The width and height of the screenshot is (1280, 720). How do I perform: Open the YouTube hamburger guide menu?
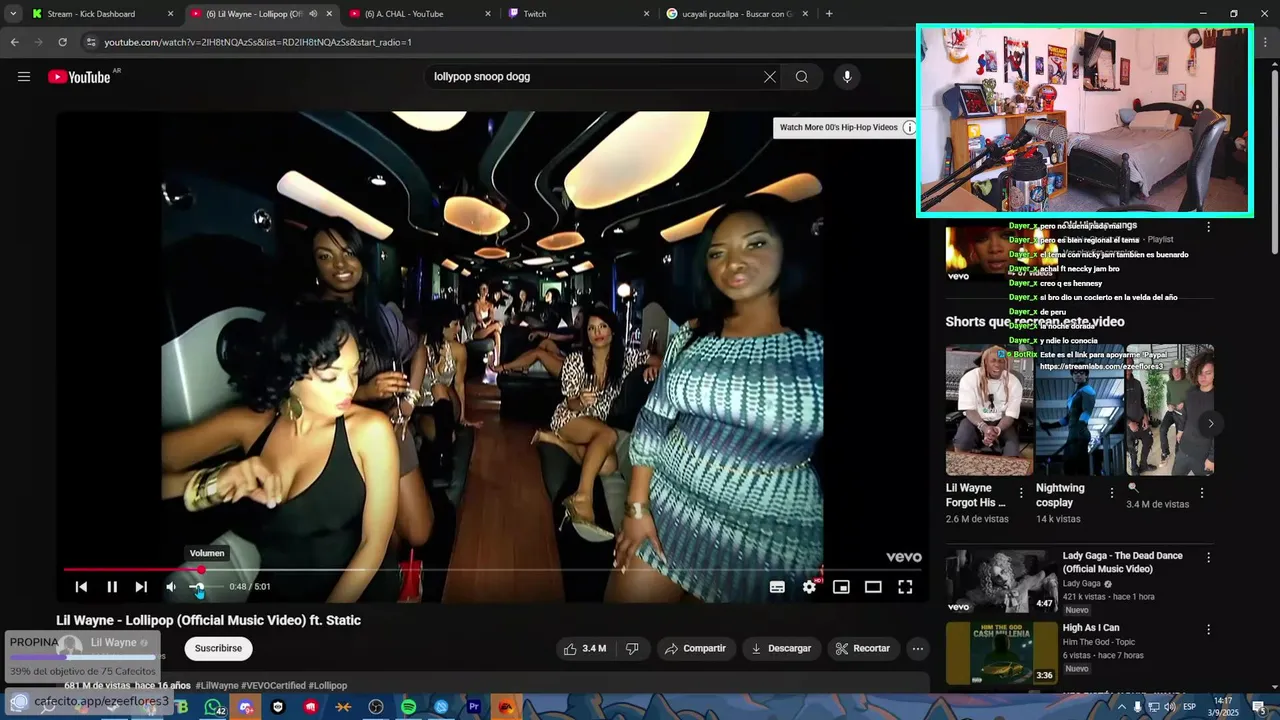point(24,77)
